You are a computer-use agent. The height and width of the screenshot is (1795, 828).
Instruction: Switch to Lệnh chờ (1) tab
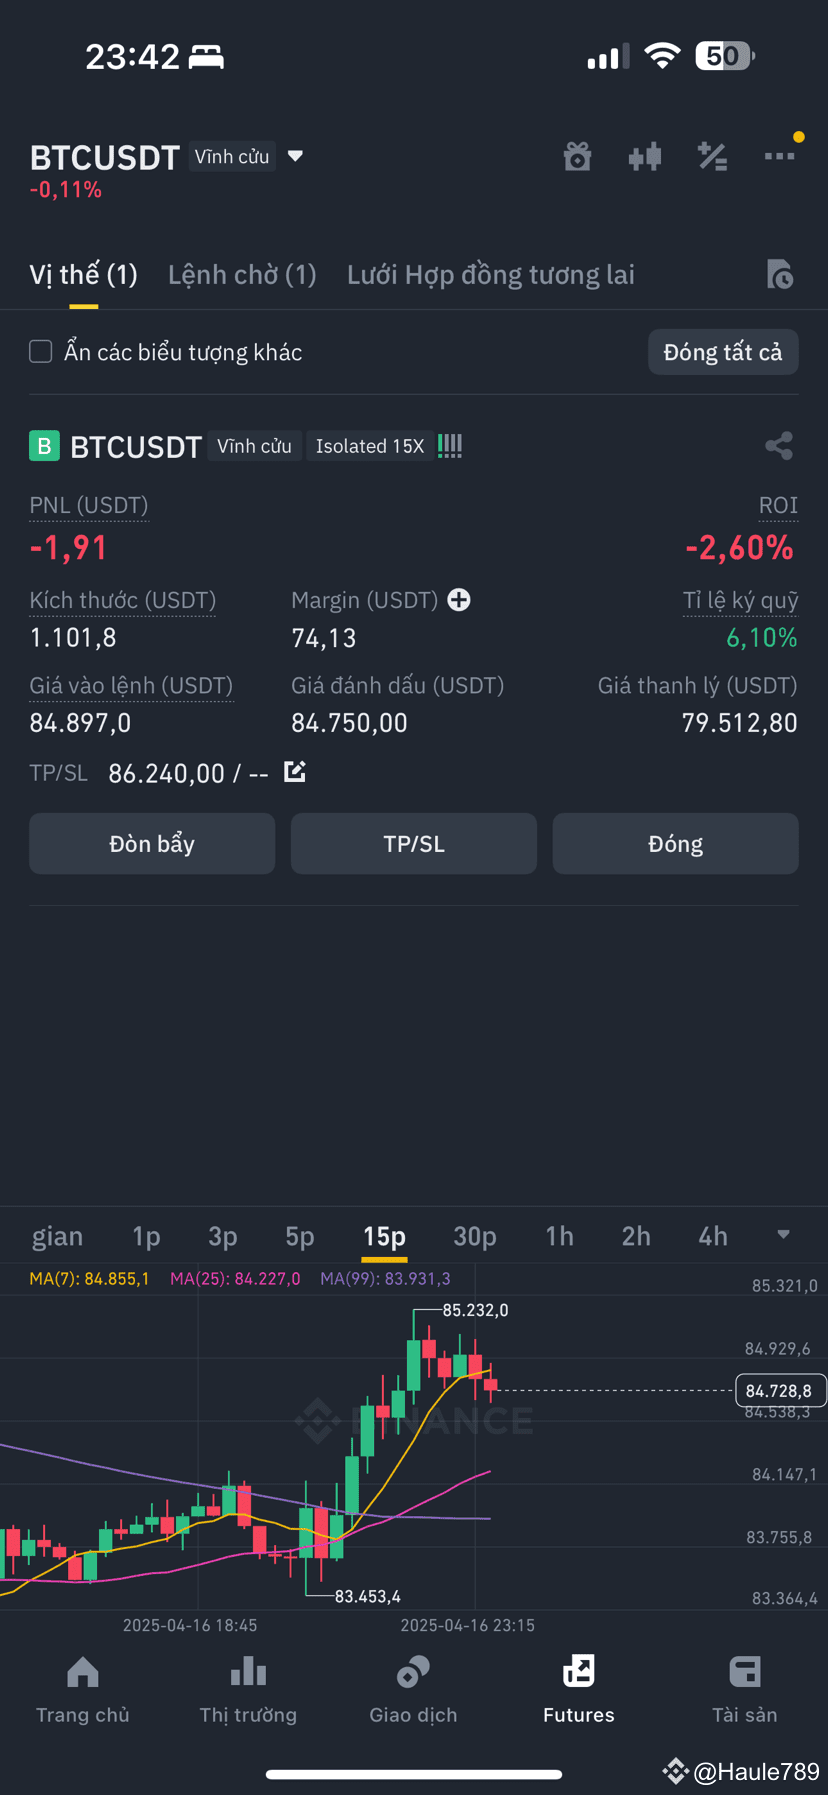point(242,275)
